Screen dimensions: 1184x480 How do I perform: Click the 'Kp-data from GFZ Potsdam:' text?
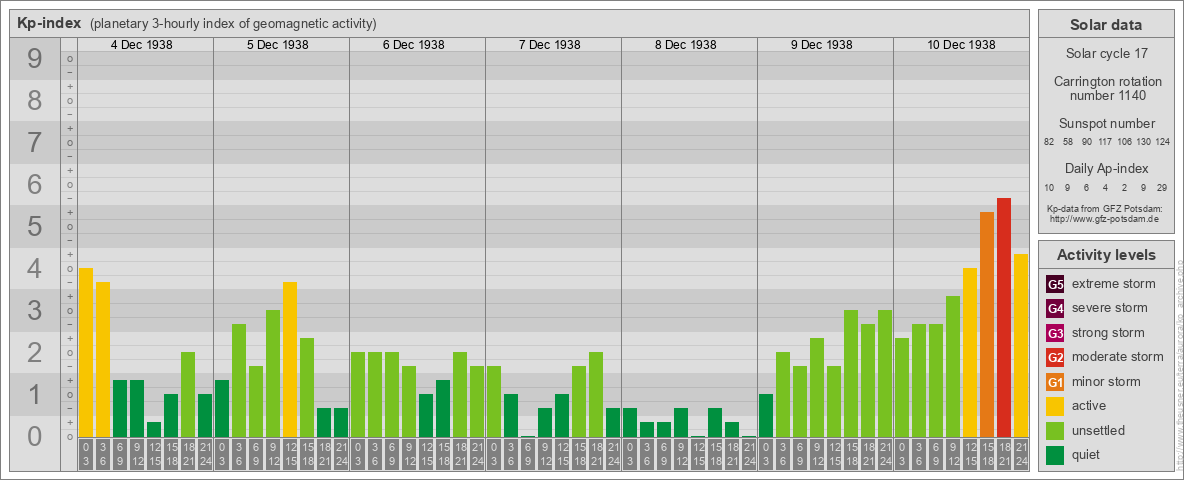click(1106, 208)
